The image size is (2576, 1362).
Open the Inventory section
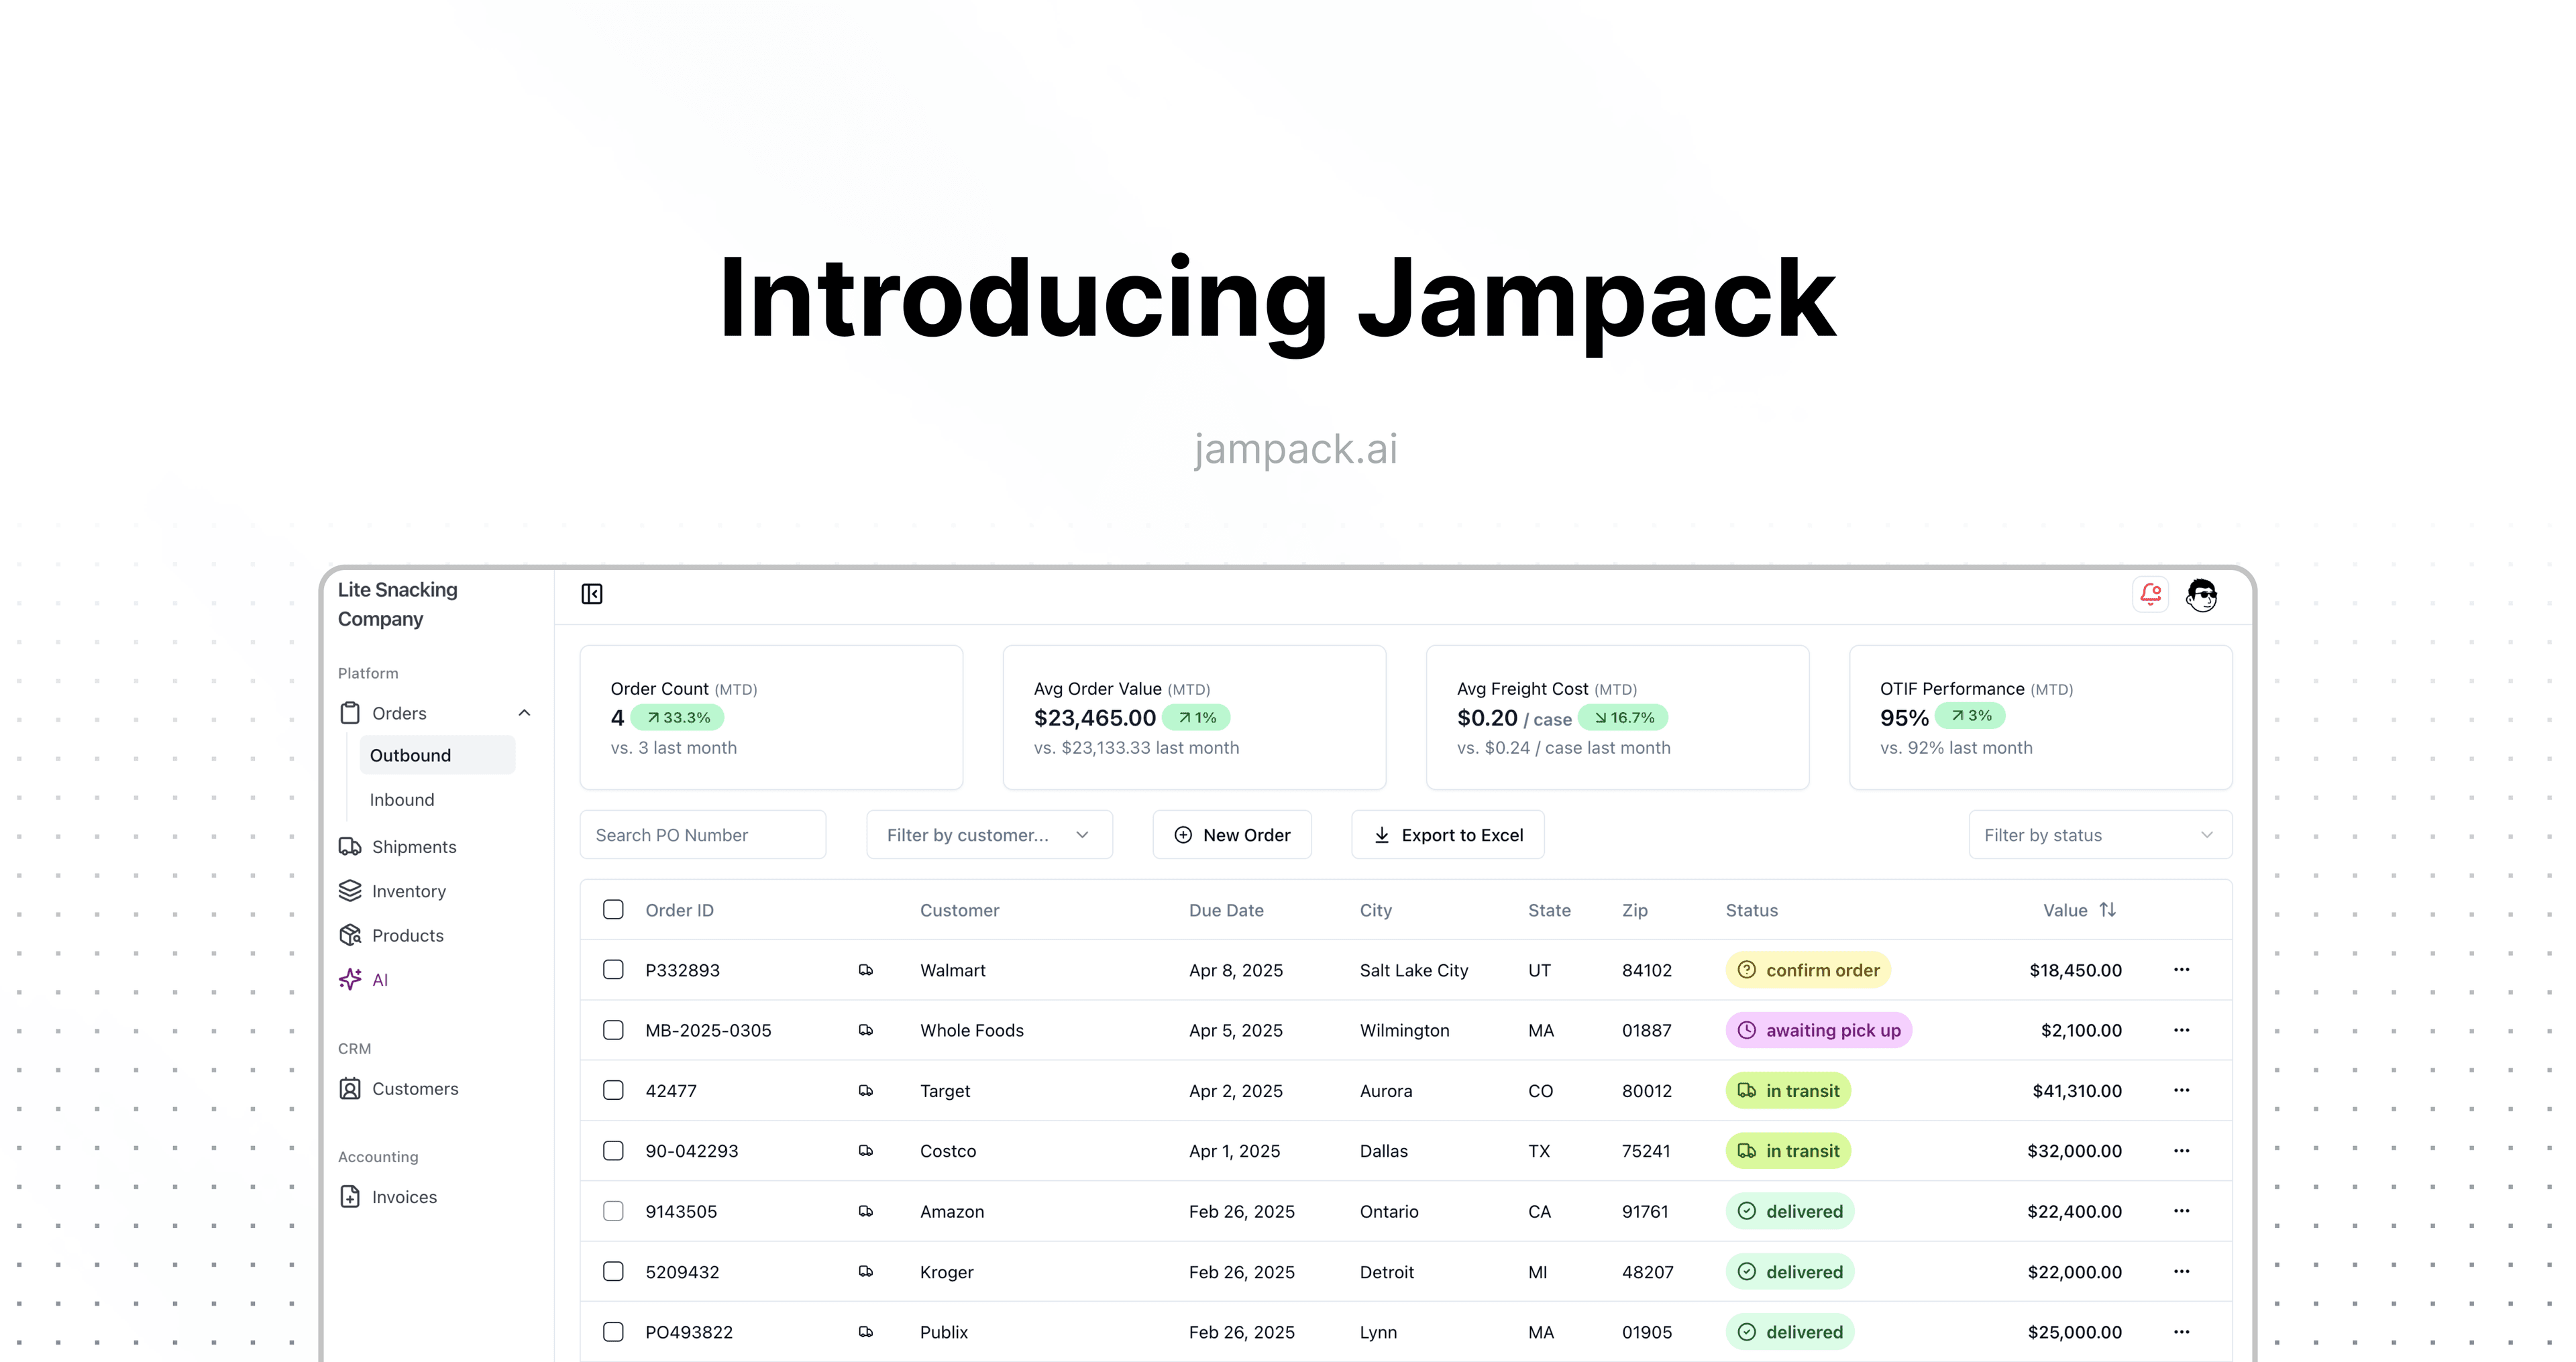tap(409, 890)
